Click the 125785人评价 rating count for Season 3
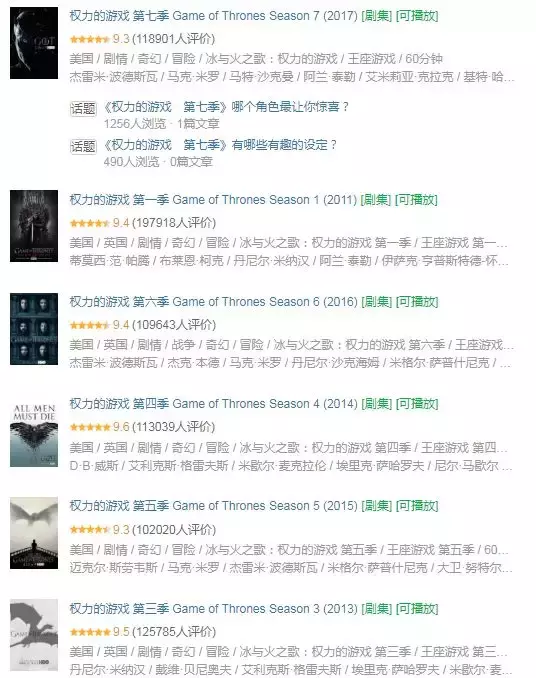 click(x=174, y=632)
